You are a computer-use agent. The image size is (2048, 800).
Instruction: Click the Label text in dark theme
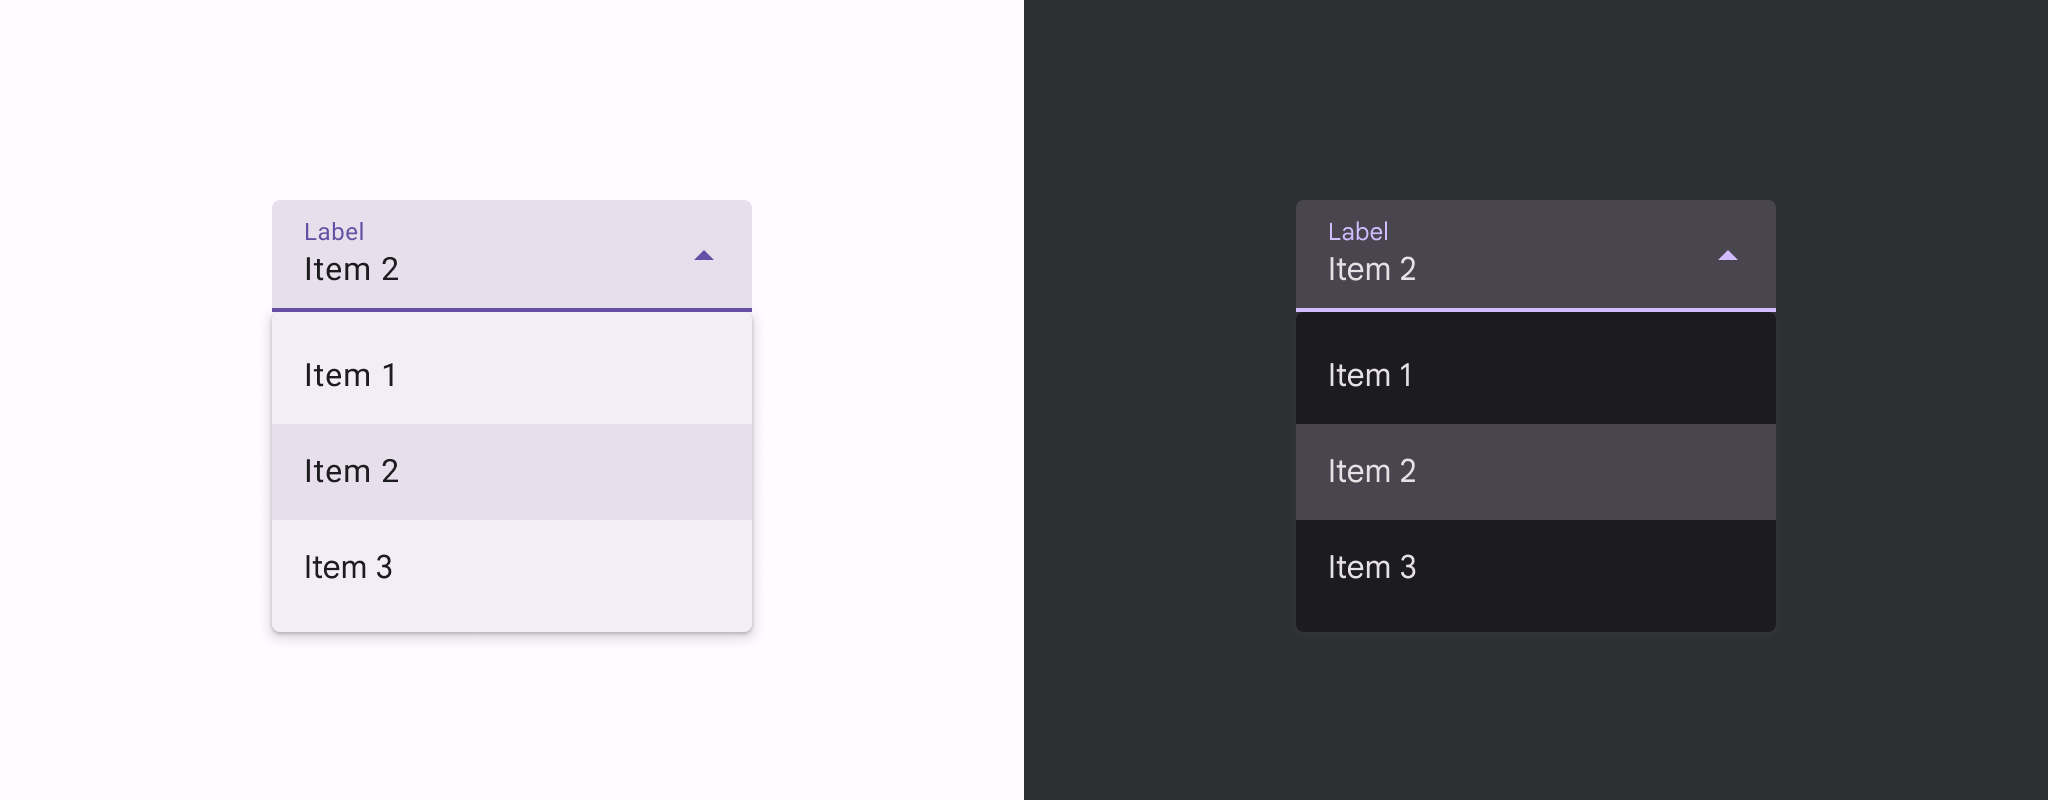pos(1358,231)
